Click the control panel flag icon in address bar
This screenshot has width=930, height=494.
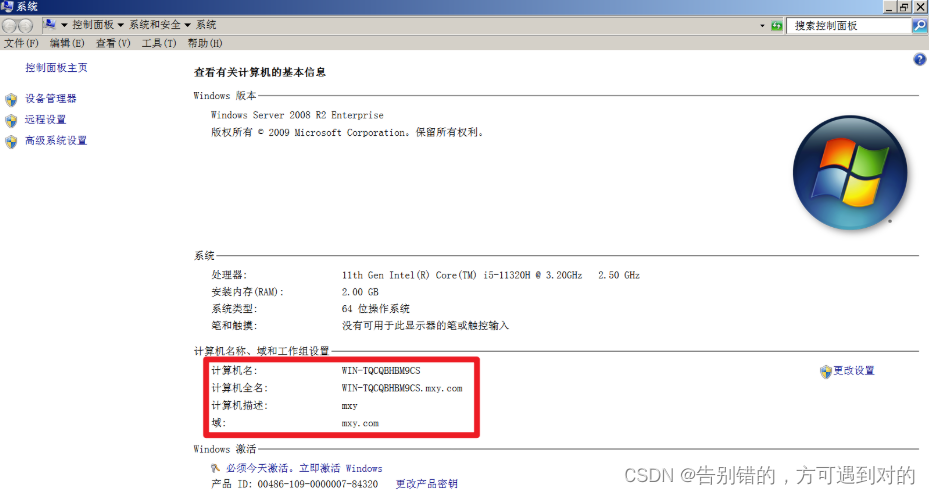point(50,25)
